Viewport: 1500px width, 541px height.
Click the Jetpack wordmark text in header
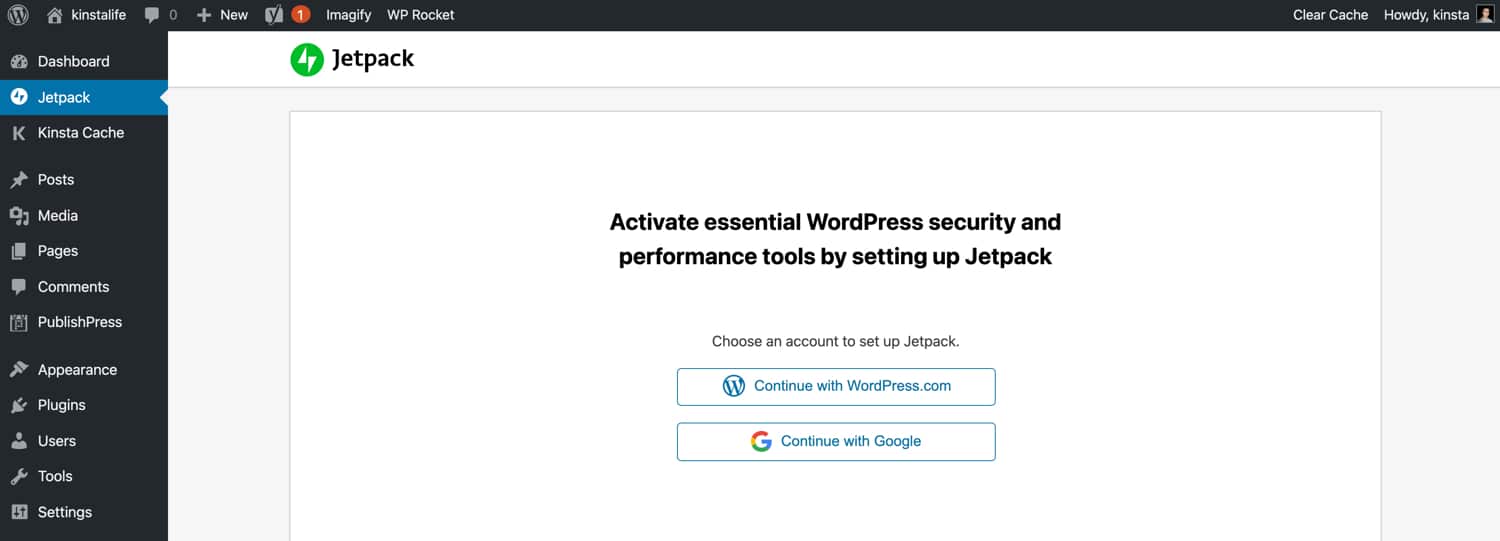pyautogui.click(x=373, y=60)
